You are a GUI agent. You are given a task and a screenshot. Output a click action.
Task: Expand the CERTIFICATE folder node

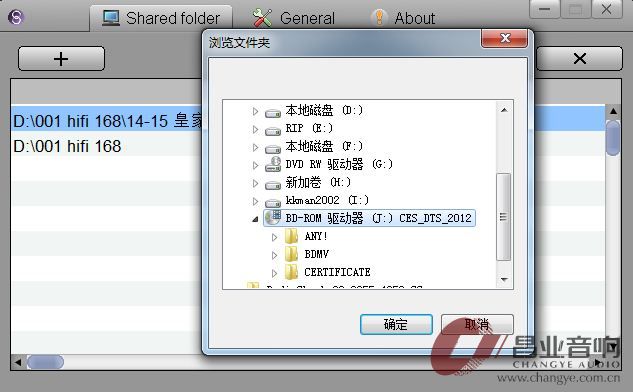(275, 273)
